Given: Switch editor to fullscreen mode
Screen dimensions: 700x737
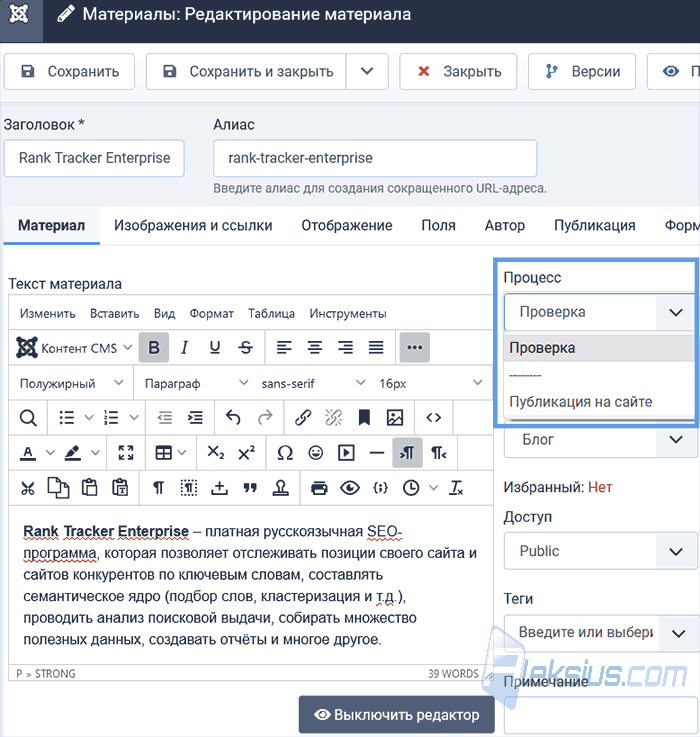Looking at the screenshot, I should click(126, 453).
